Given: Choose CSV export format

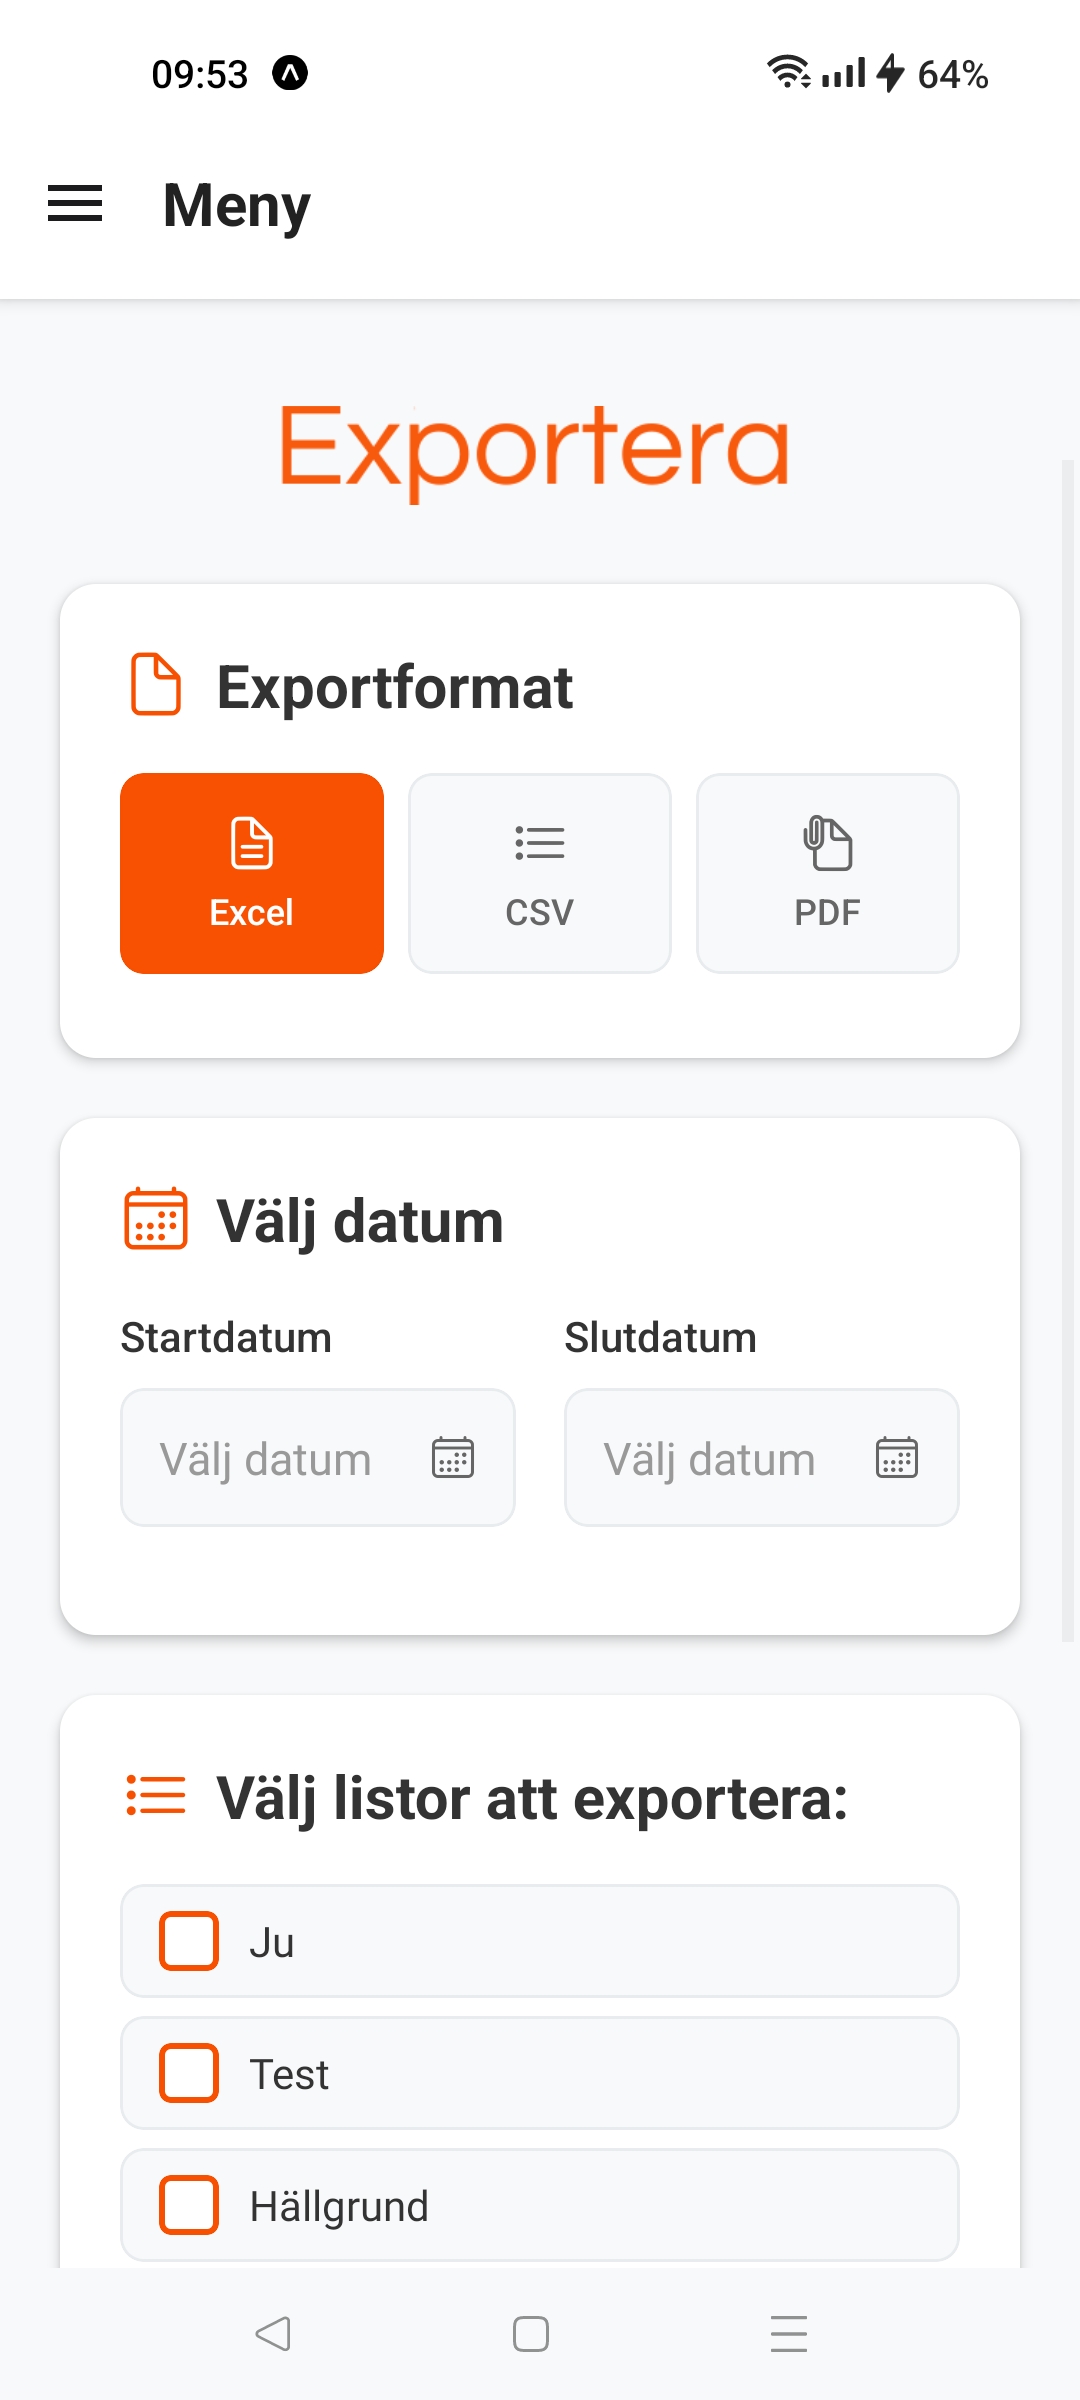Looking at the screenshot, I should point(540,873).
